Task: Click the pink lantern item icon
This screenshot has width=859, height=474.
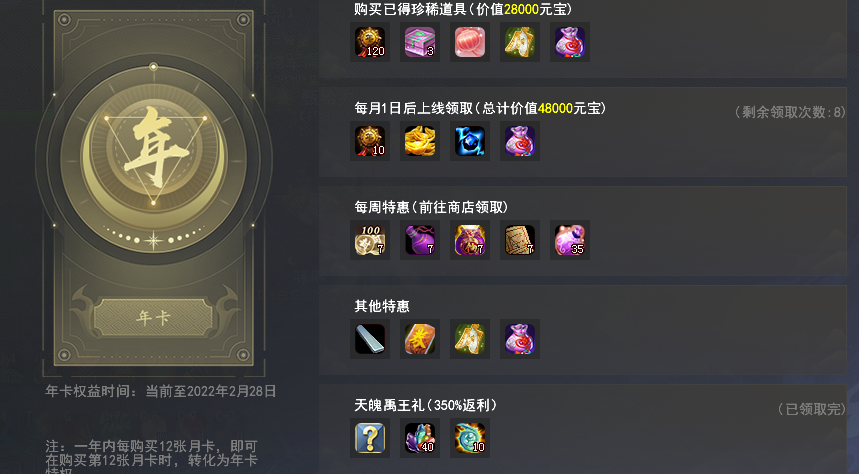Action: pos(469,42)
